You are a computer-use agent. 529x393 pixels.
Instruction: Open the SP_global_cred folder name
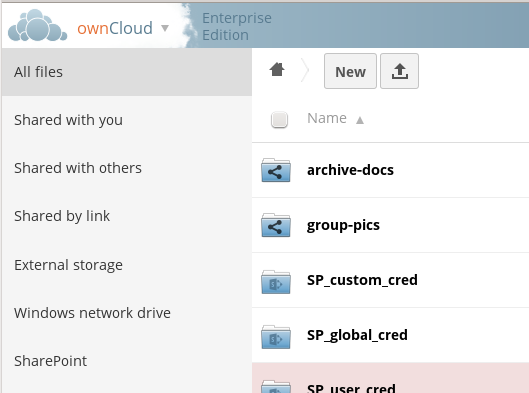357,335
